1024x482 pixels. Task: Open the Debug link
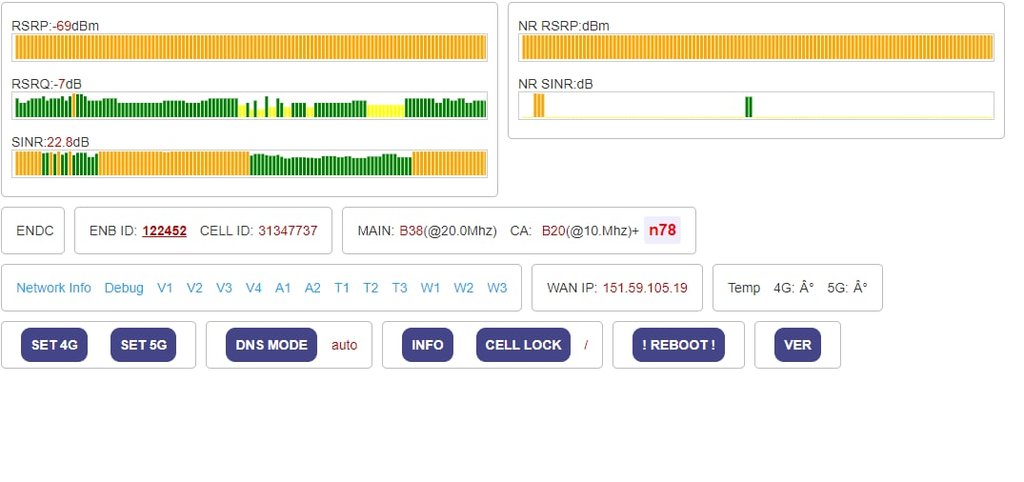click(x=124, y=288)
